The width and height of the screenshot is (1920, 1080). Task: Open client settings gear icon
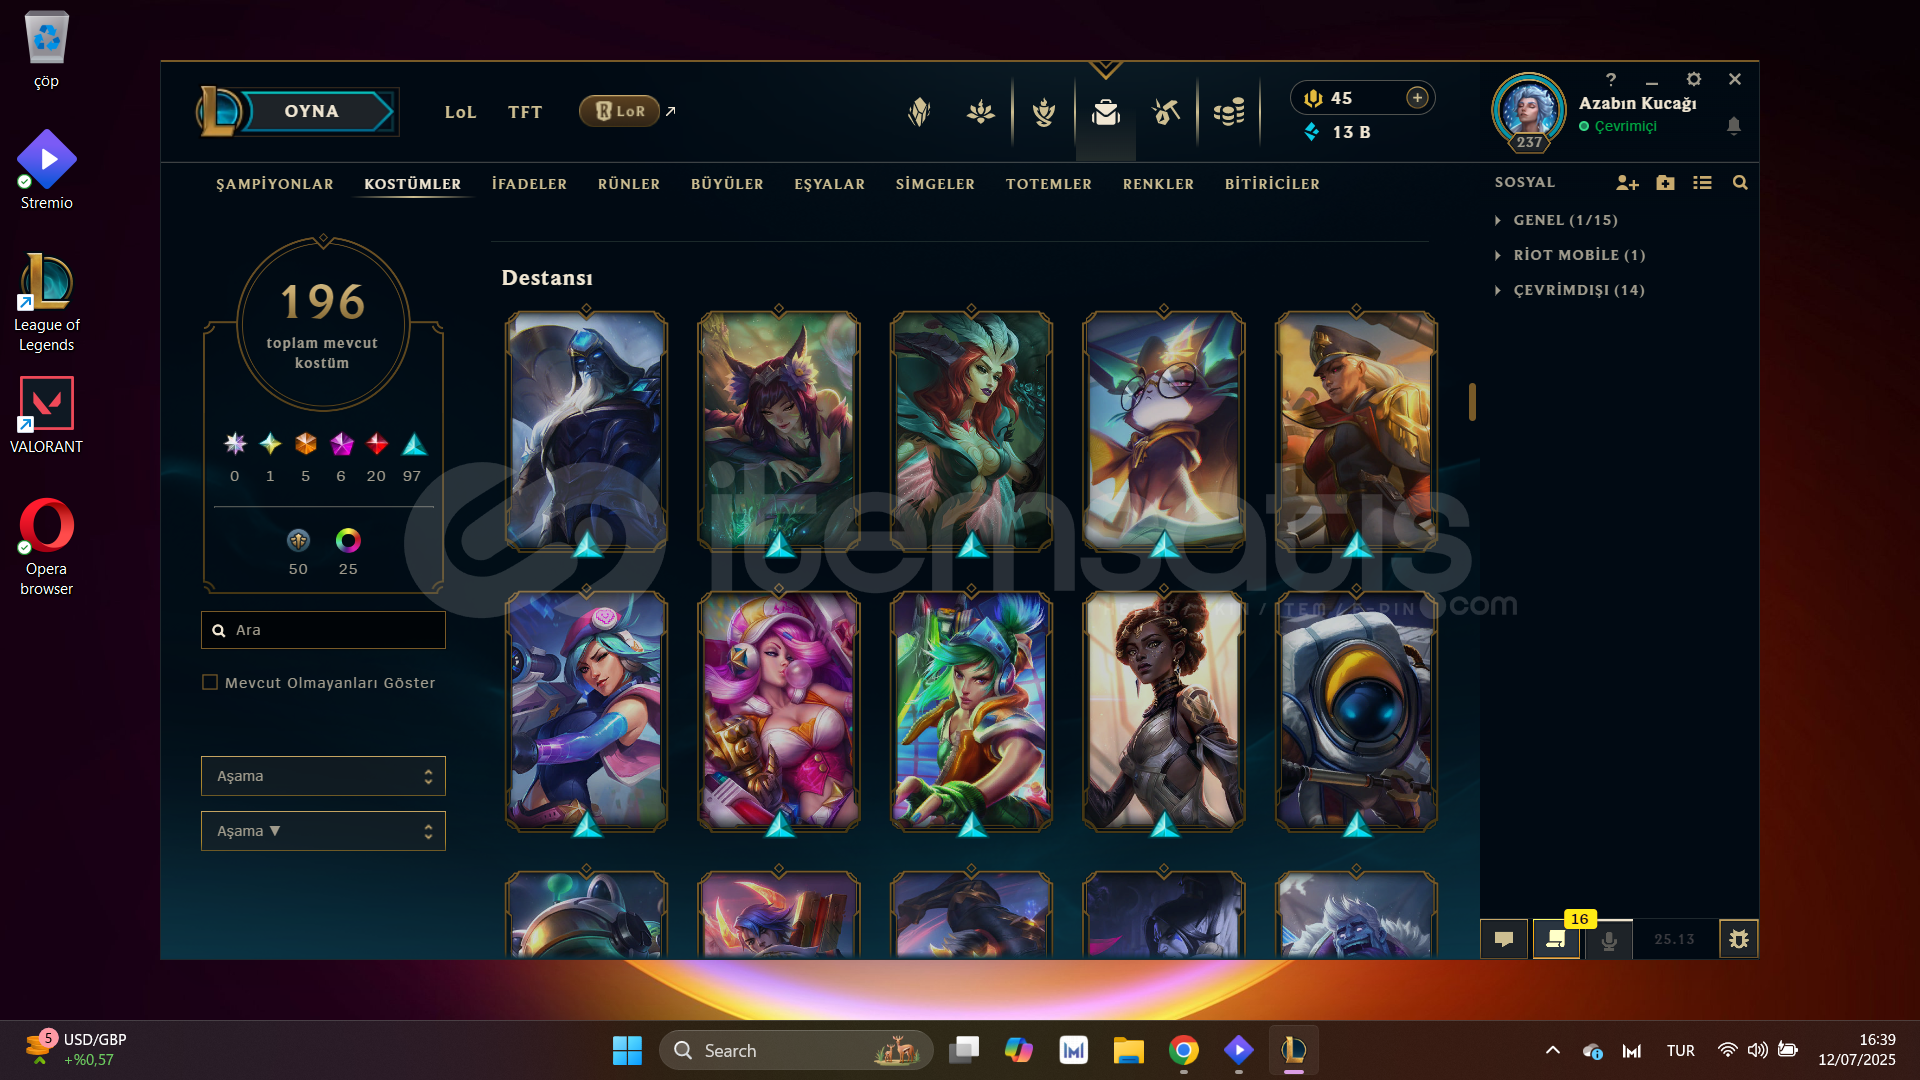pyautogui.click(x=1693, y=79)
